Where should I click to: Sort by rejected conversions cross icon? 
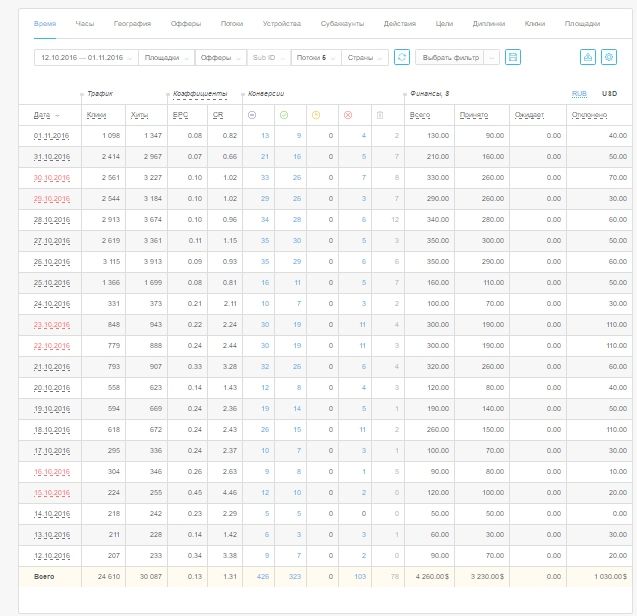(x=348, y=115)
